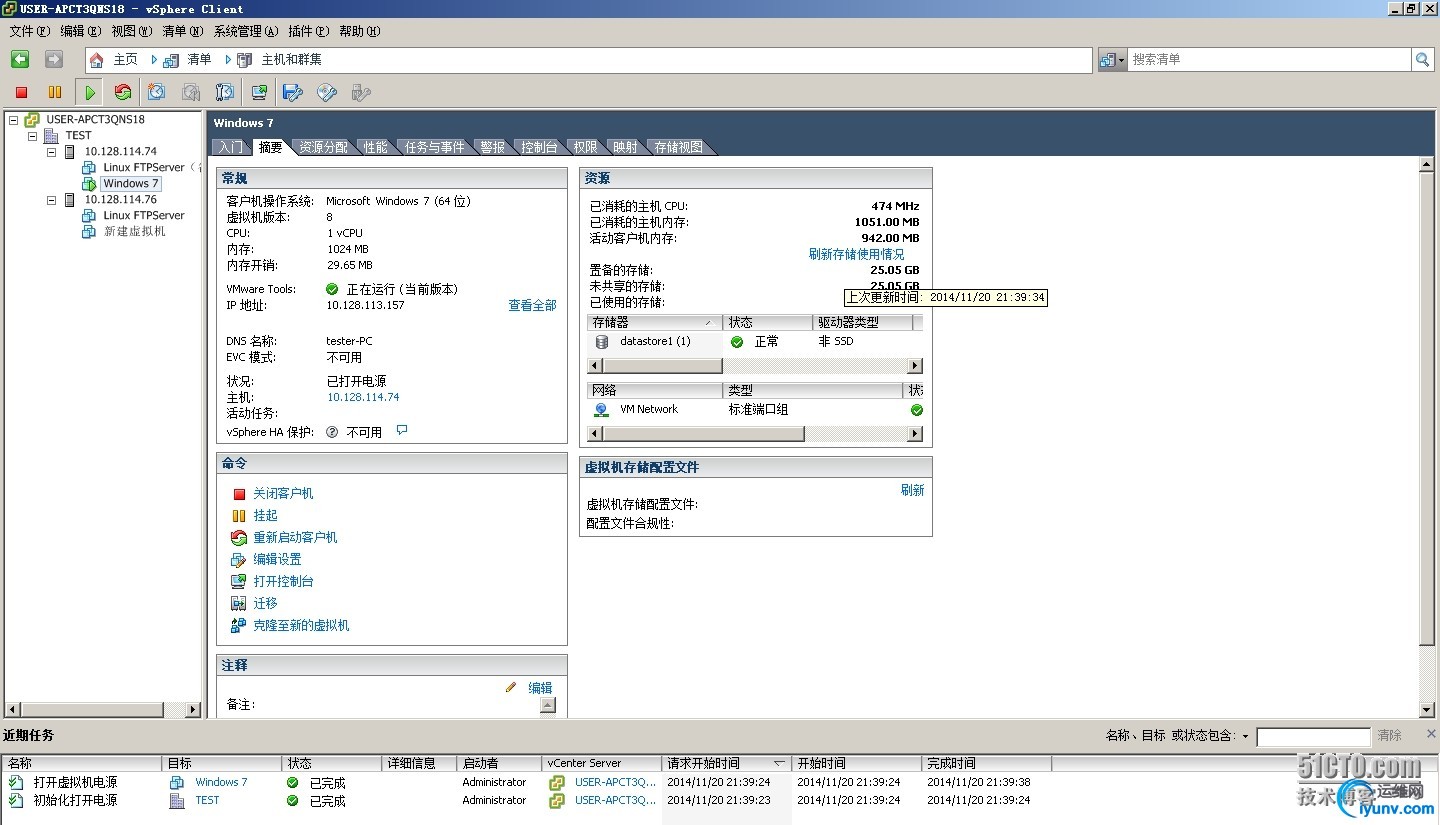Click the red Power Off toolbar icon
The width and height of the screenshot is (1440, 825).
click(x=21, y=93)
